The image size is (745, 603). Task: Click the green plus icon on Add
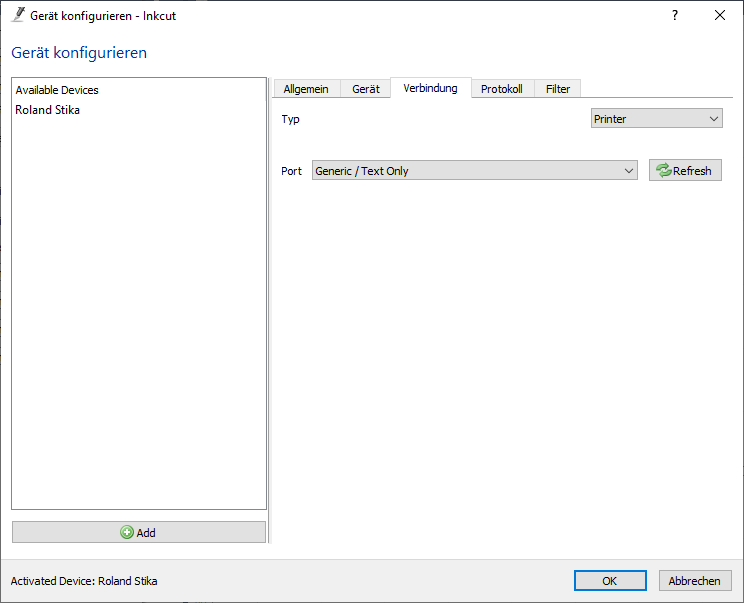pyautogui.click(x=127, y=533)
